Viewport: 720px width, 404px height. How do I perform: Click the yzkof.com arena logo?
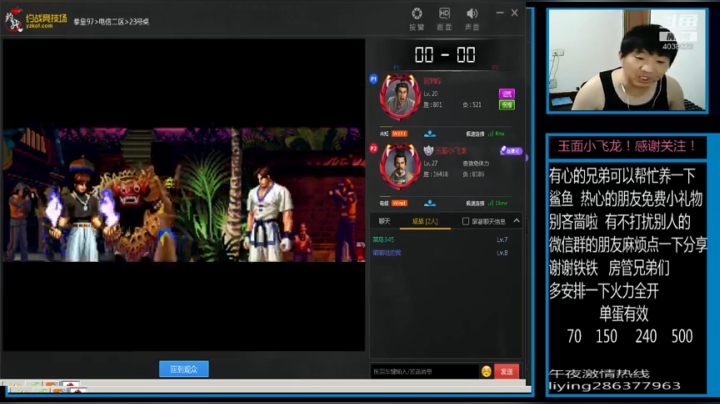click(36, 20)
